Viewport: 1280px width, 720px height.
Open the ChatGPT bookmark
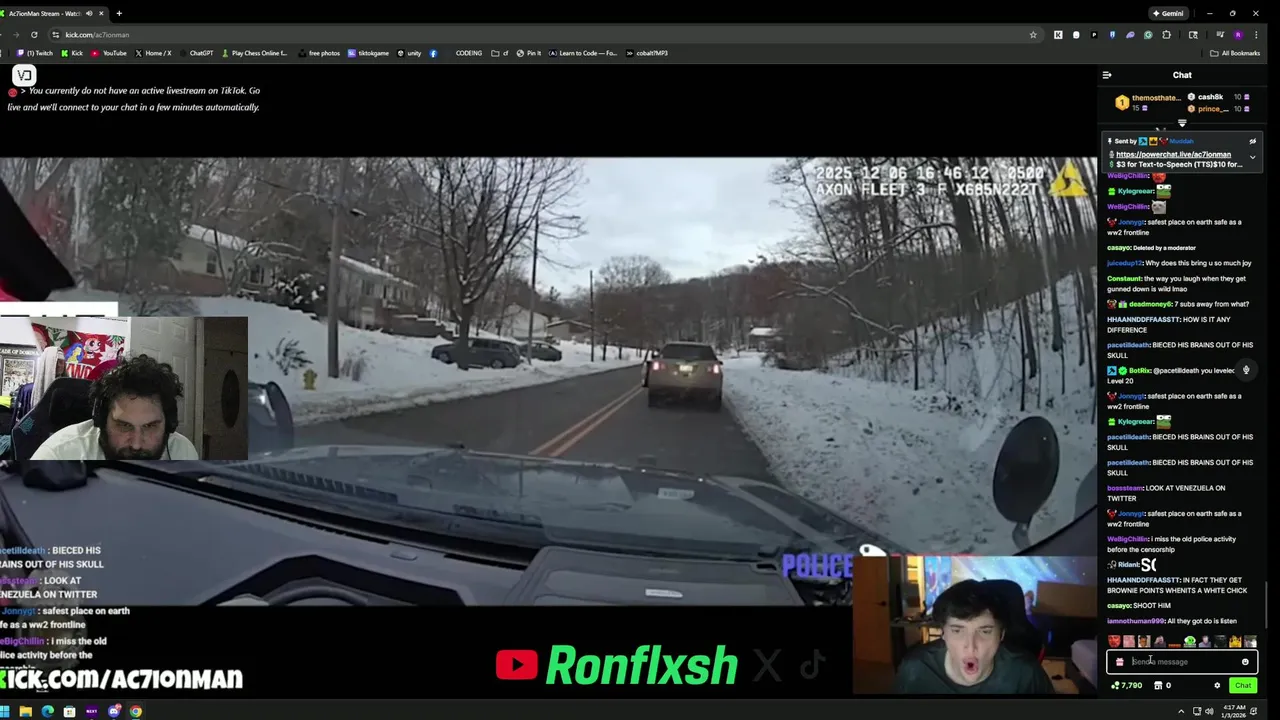pyautogui.click(x=196, y=53)
